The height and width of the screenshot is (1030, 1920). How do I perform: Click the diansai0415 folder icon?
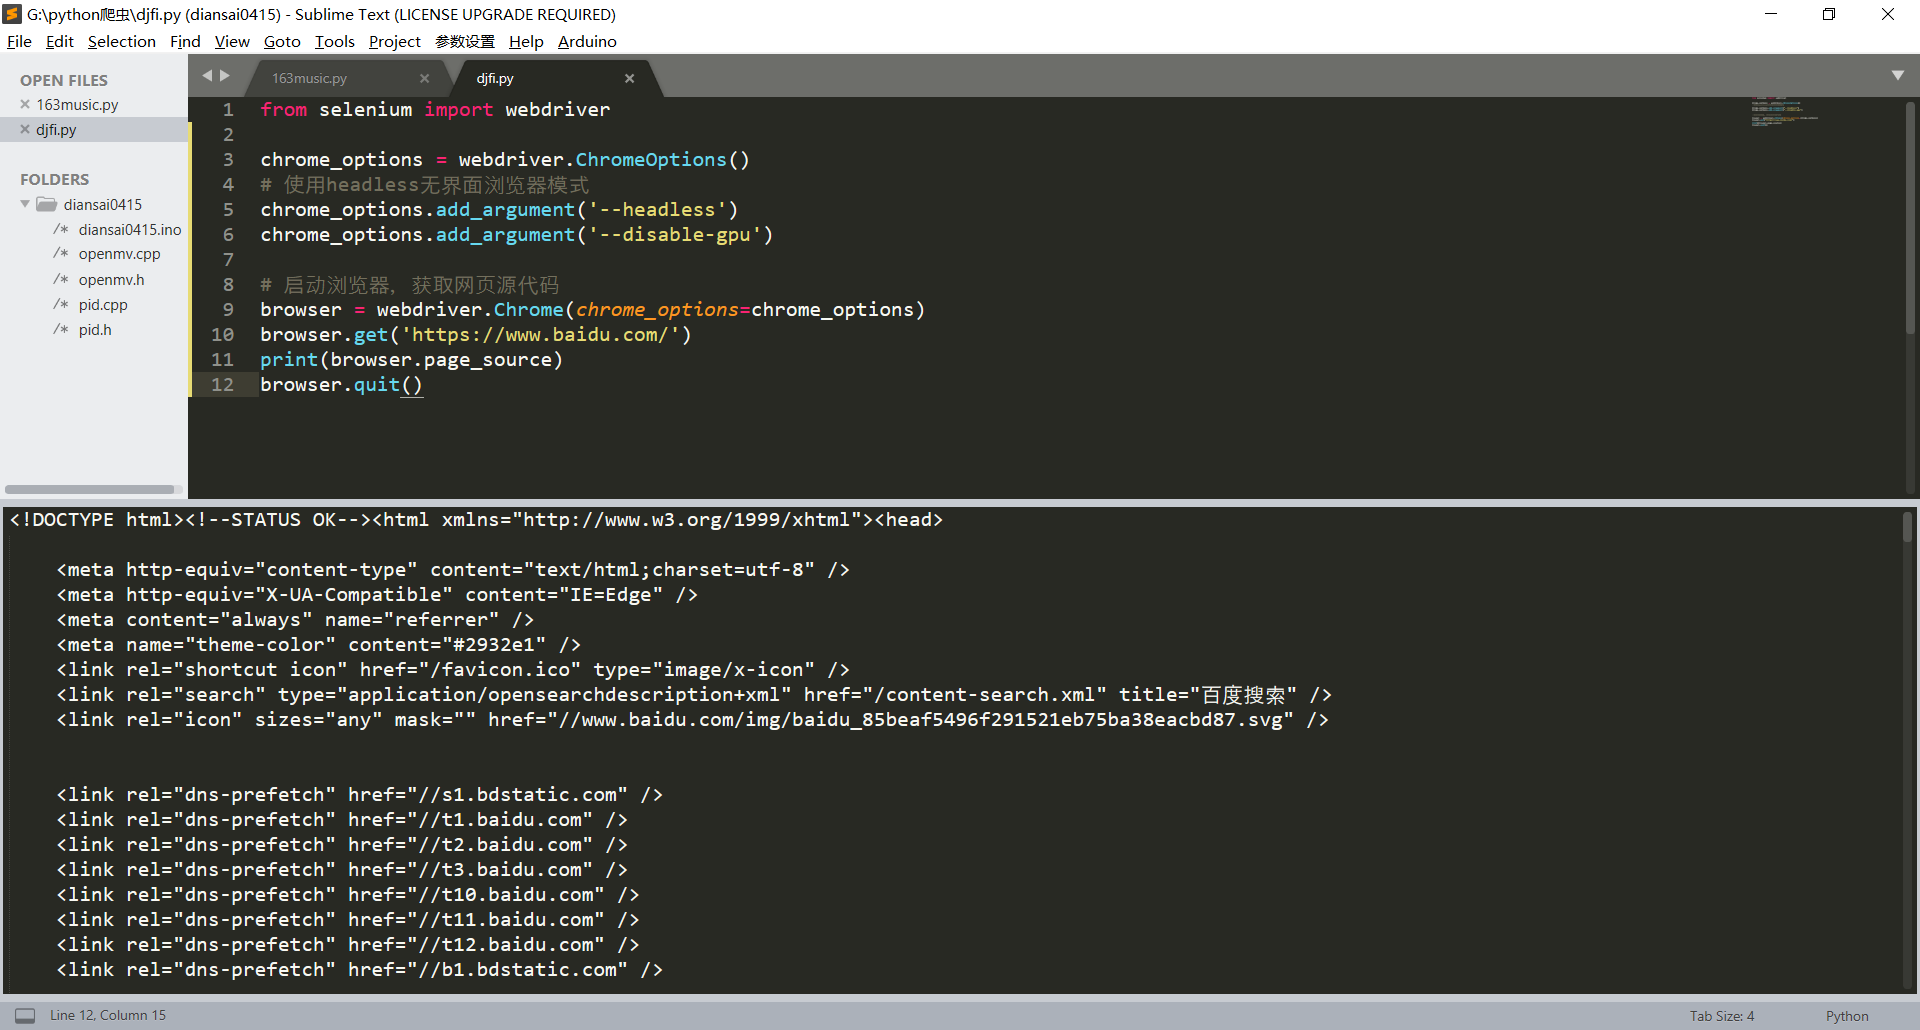46,204
